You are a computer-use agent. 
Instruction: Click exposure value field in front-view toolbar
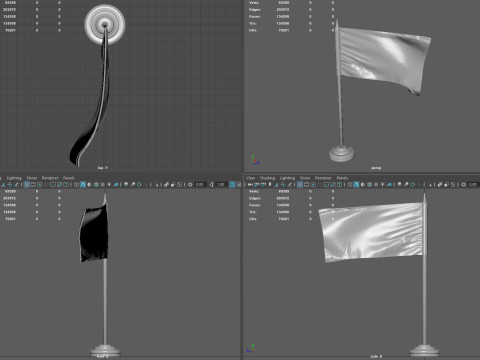(200, 184)
